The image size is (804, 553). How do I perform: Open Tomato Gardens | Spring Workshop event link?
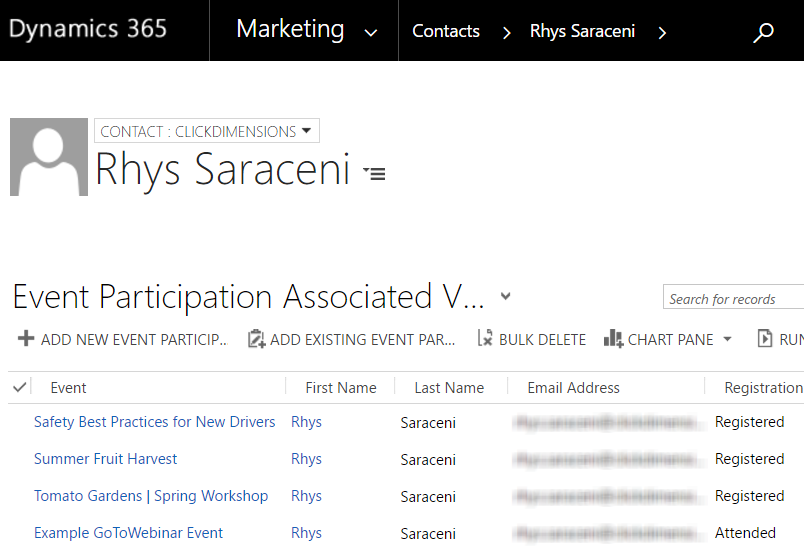[x=151, y=496]
